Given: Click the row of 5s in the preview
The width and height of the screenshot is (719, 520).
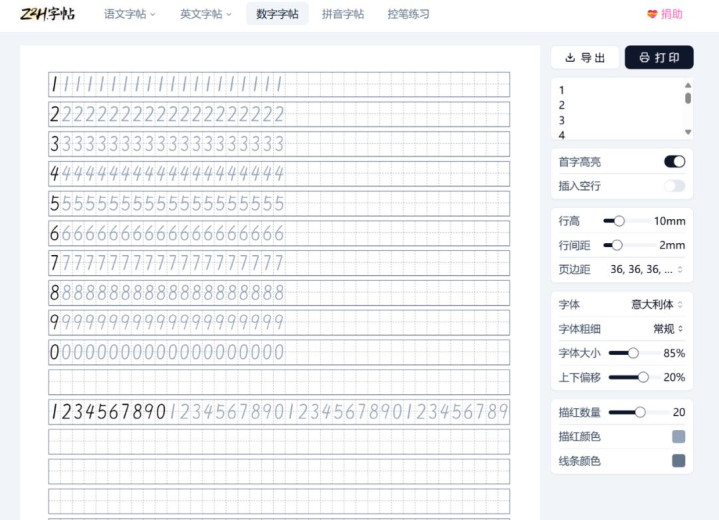Looking at the screenshot, I should click(279, 204).
